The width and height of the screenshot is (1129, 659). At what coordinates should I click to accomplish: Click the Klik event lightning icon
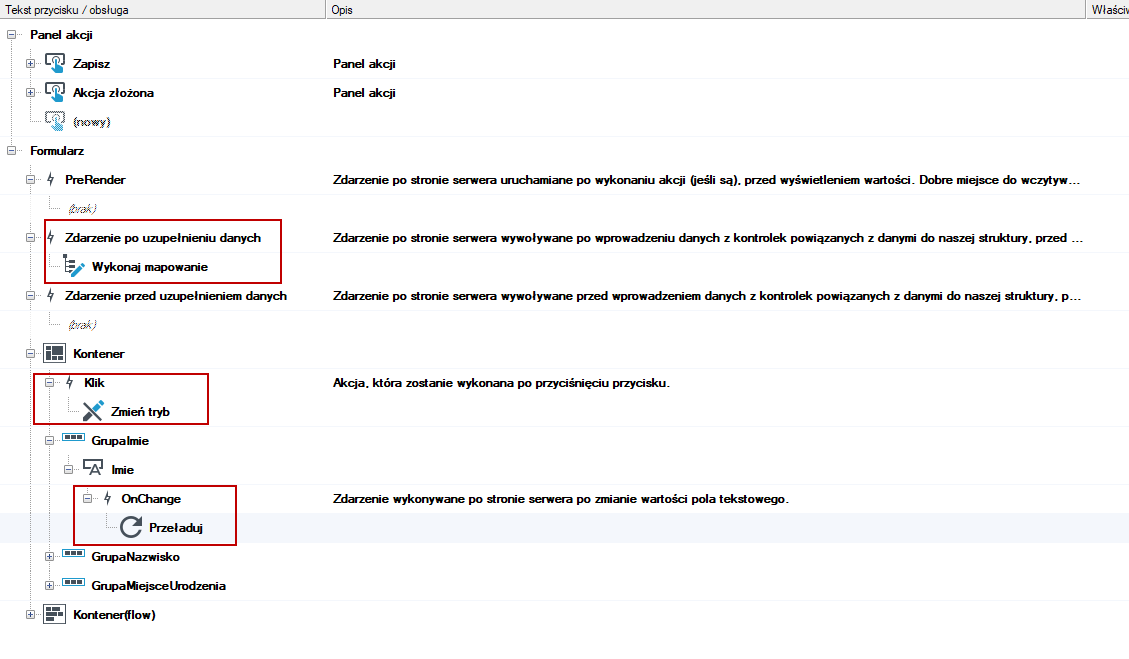69,382
